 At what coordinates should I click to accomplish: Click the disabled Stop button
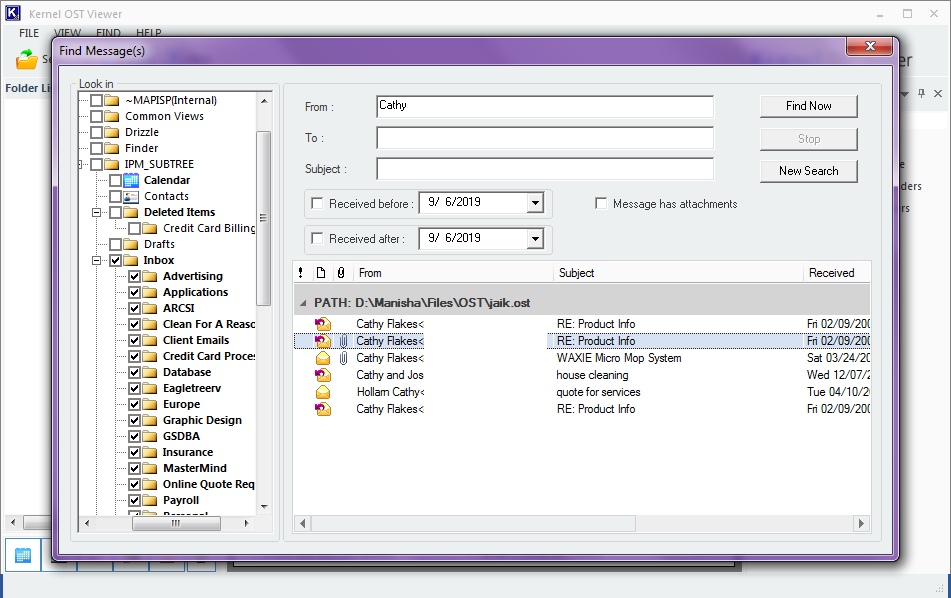(808, 139)
